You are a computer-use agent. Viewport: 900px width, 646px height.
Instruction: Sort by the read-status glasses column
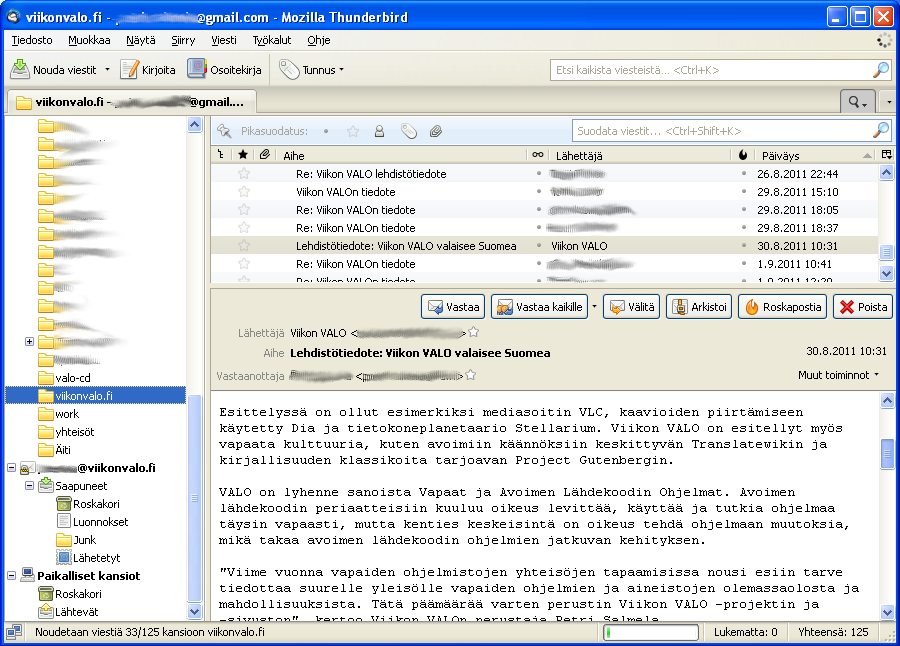(x=538, y=155)
